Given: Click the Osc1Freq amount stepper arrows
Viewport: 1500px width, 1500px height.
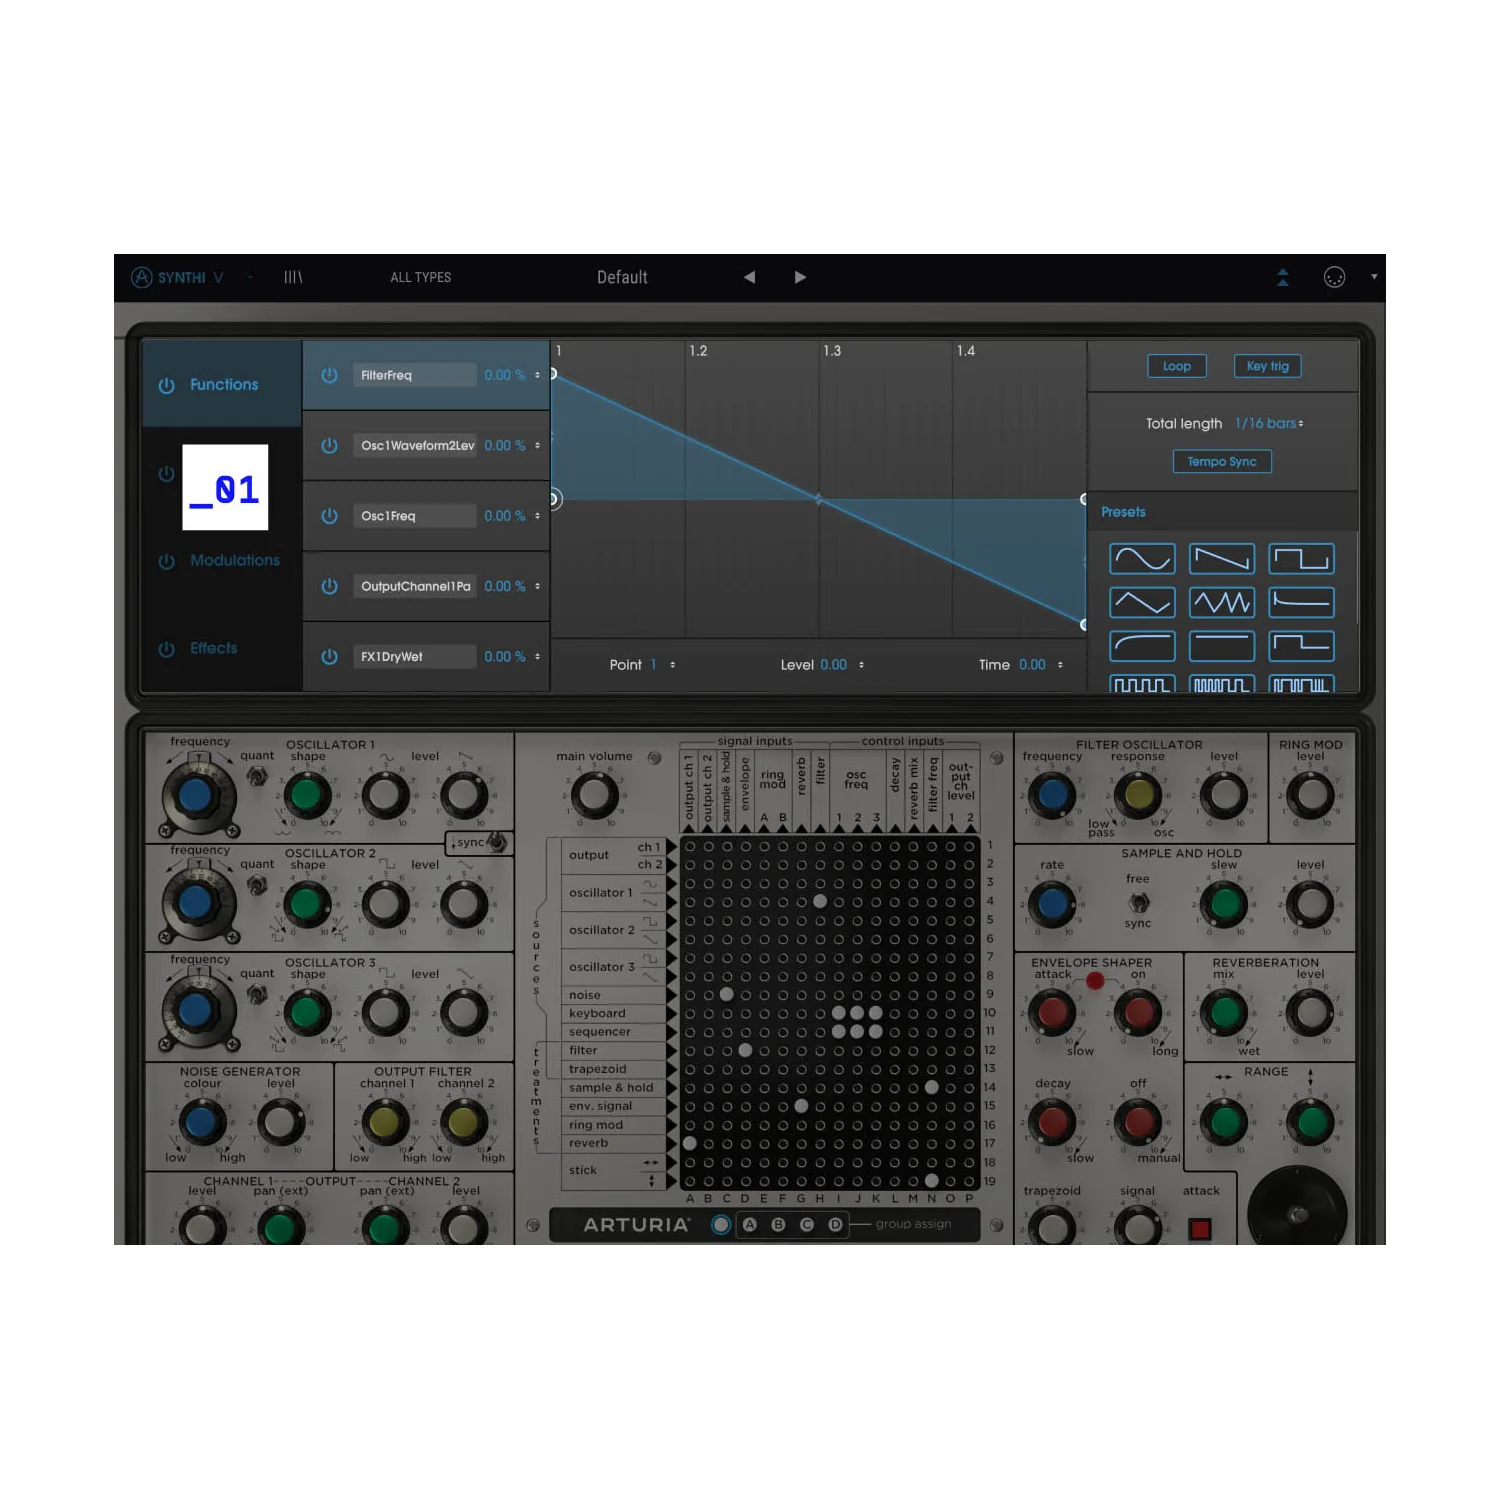Looking at the screenshot, I should (x=537, y=516).
